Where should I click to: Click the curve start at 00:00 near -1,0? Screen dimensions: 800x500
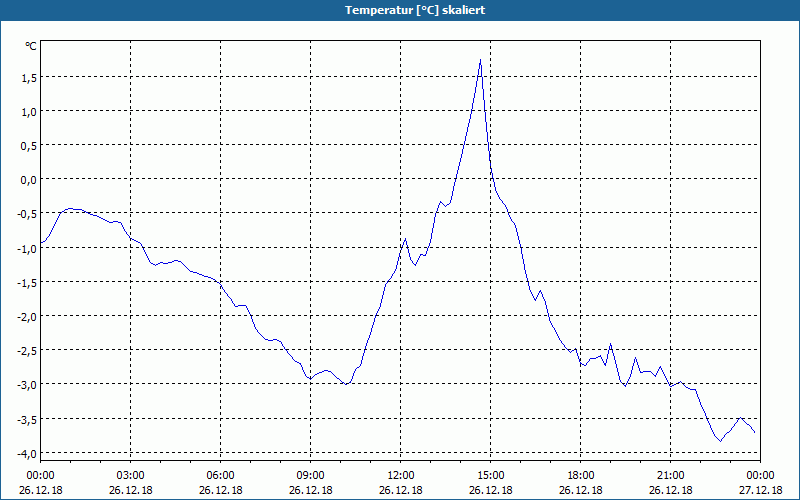pyautogui.click(x=41, y=243)
